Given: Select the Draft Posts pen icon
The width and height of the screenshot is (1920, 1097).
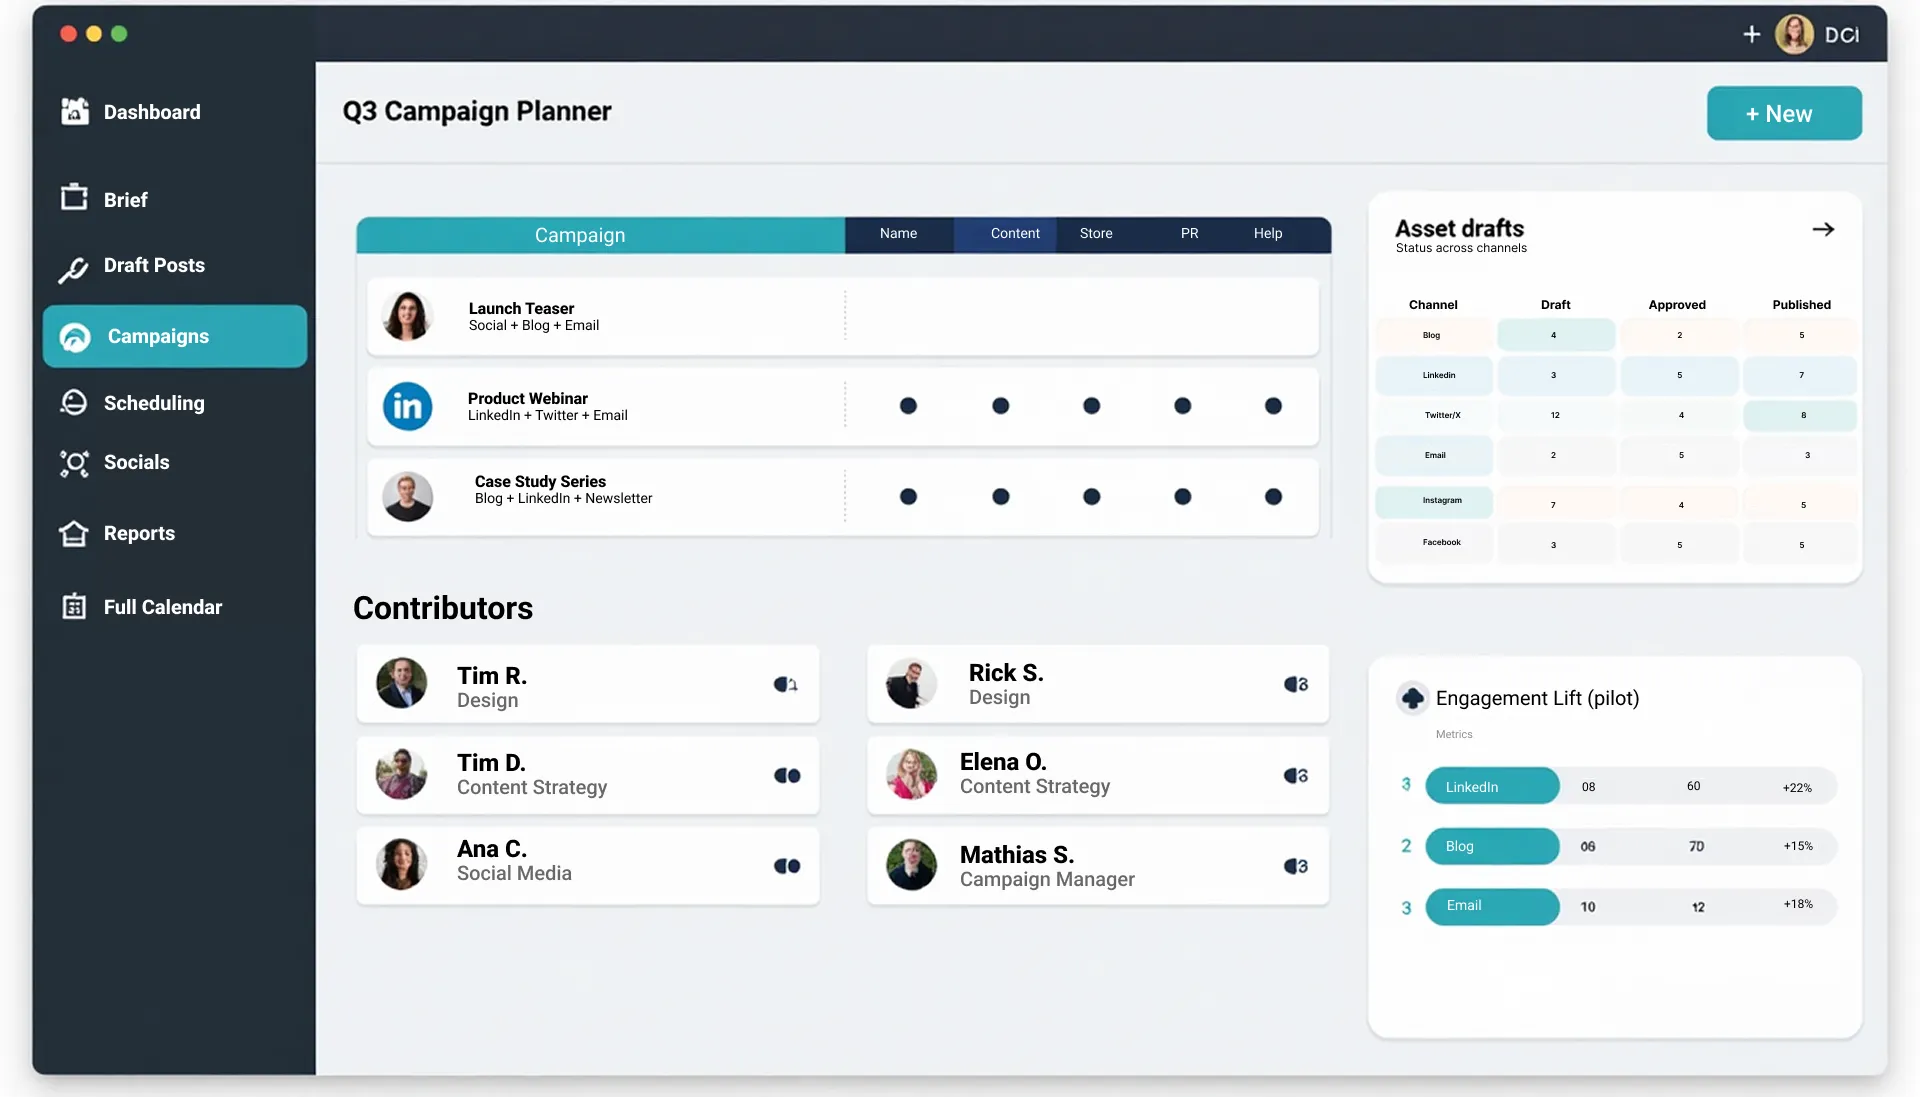Looking at the screenshot, I should click(73, 268).
